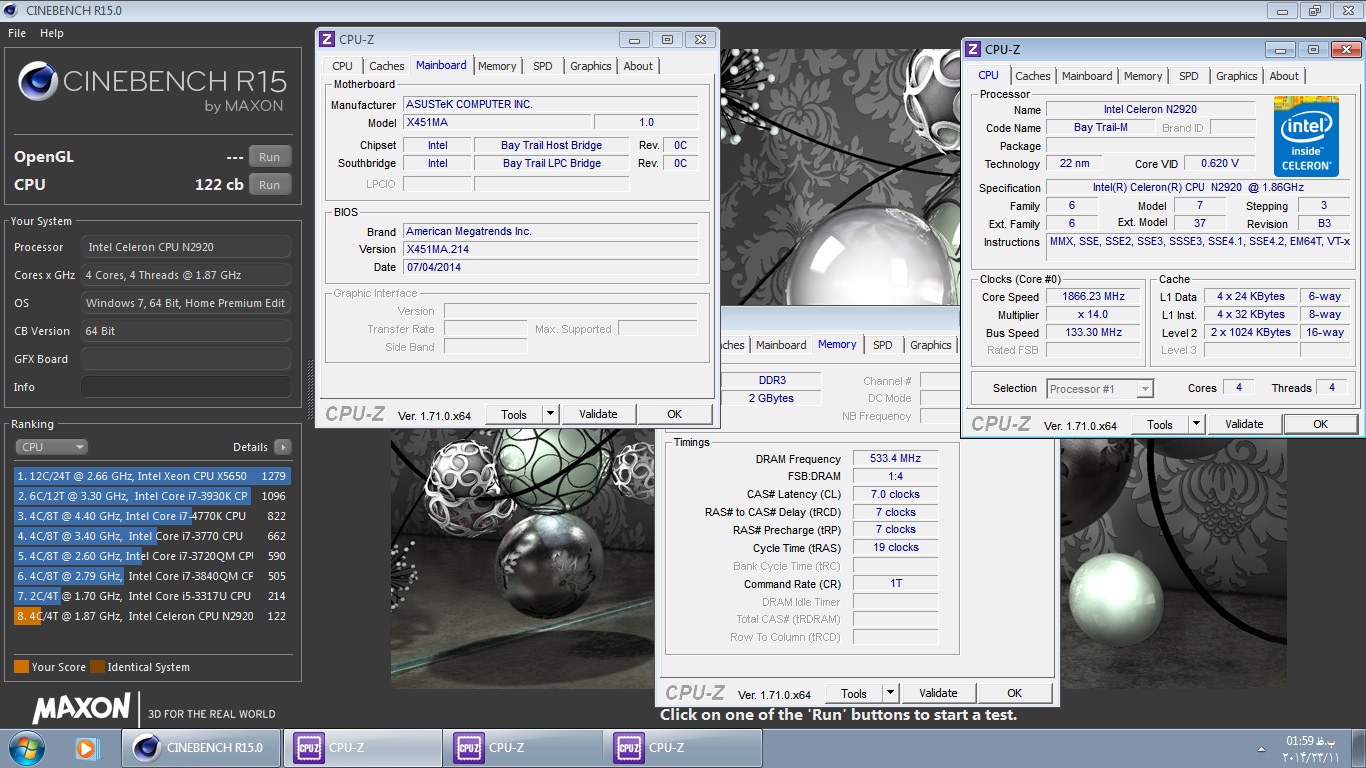The width and height of the screenshot is (1366, 768).
Task: Select Memory tab in Mainboard window
Action: (x=497, y=66)
